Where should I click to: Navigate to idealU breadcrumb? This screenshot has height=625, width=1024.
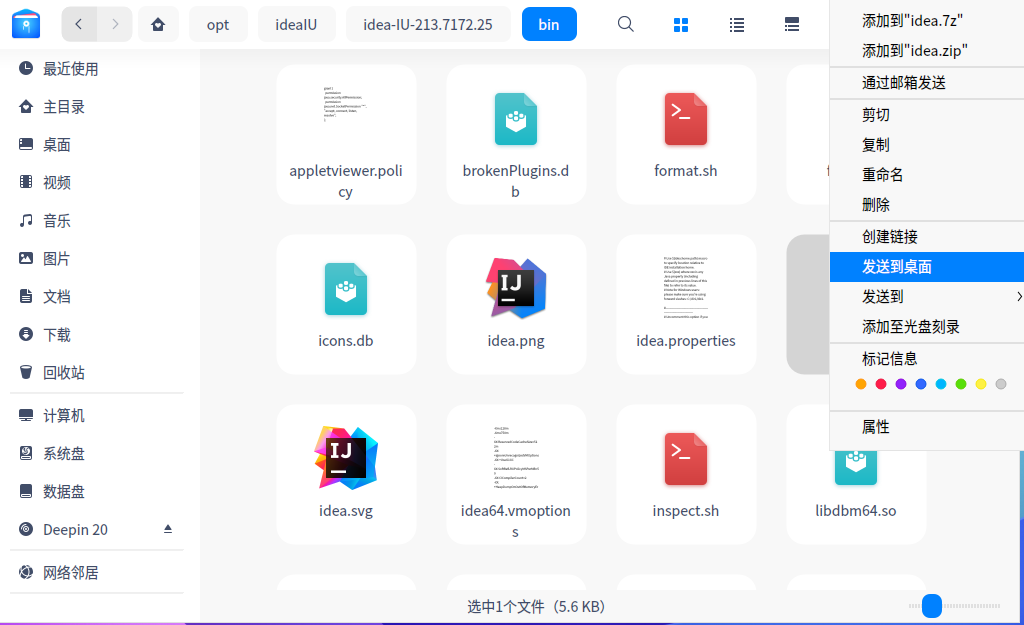point(296,24)
